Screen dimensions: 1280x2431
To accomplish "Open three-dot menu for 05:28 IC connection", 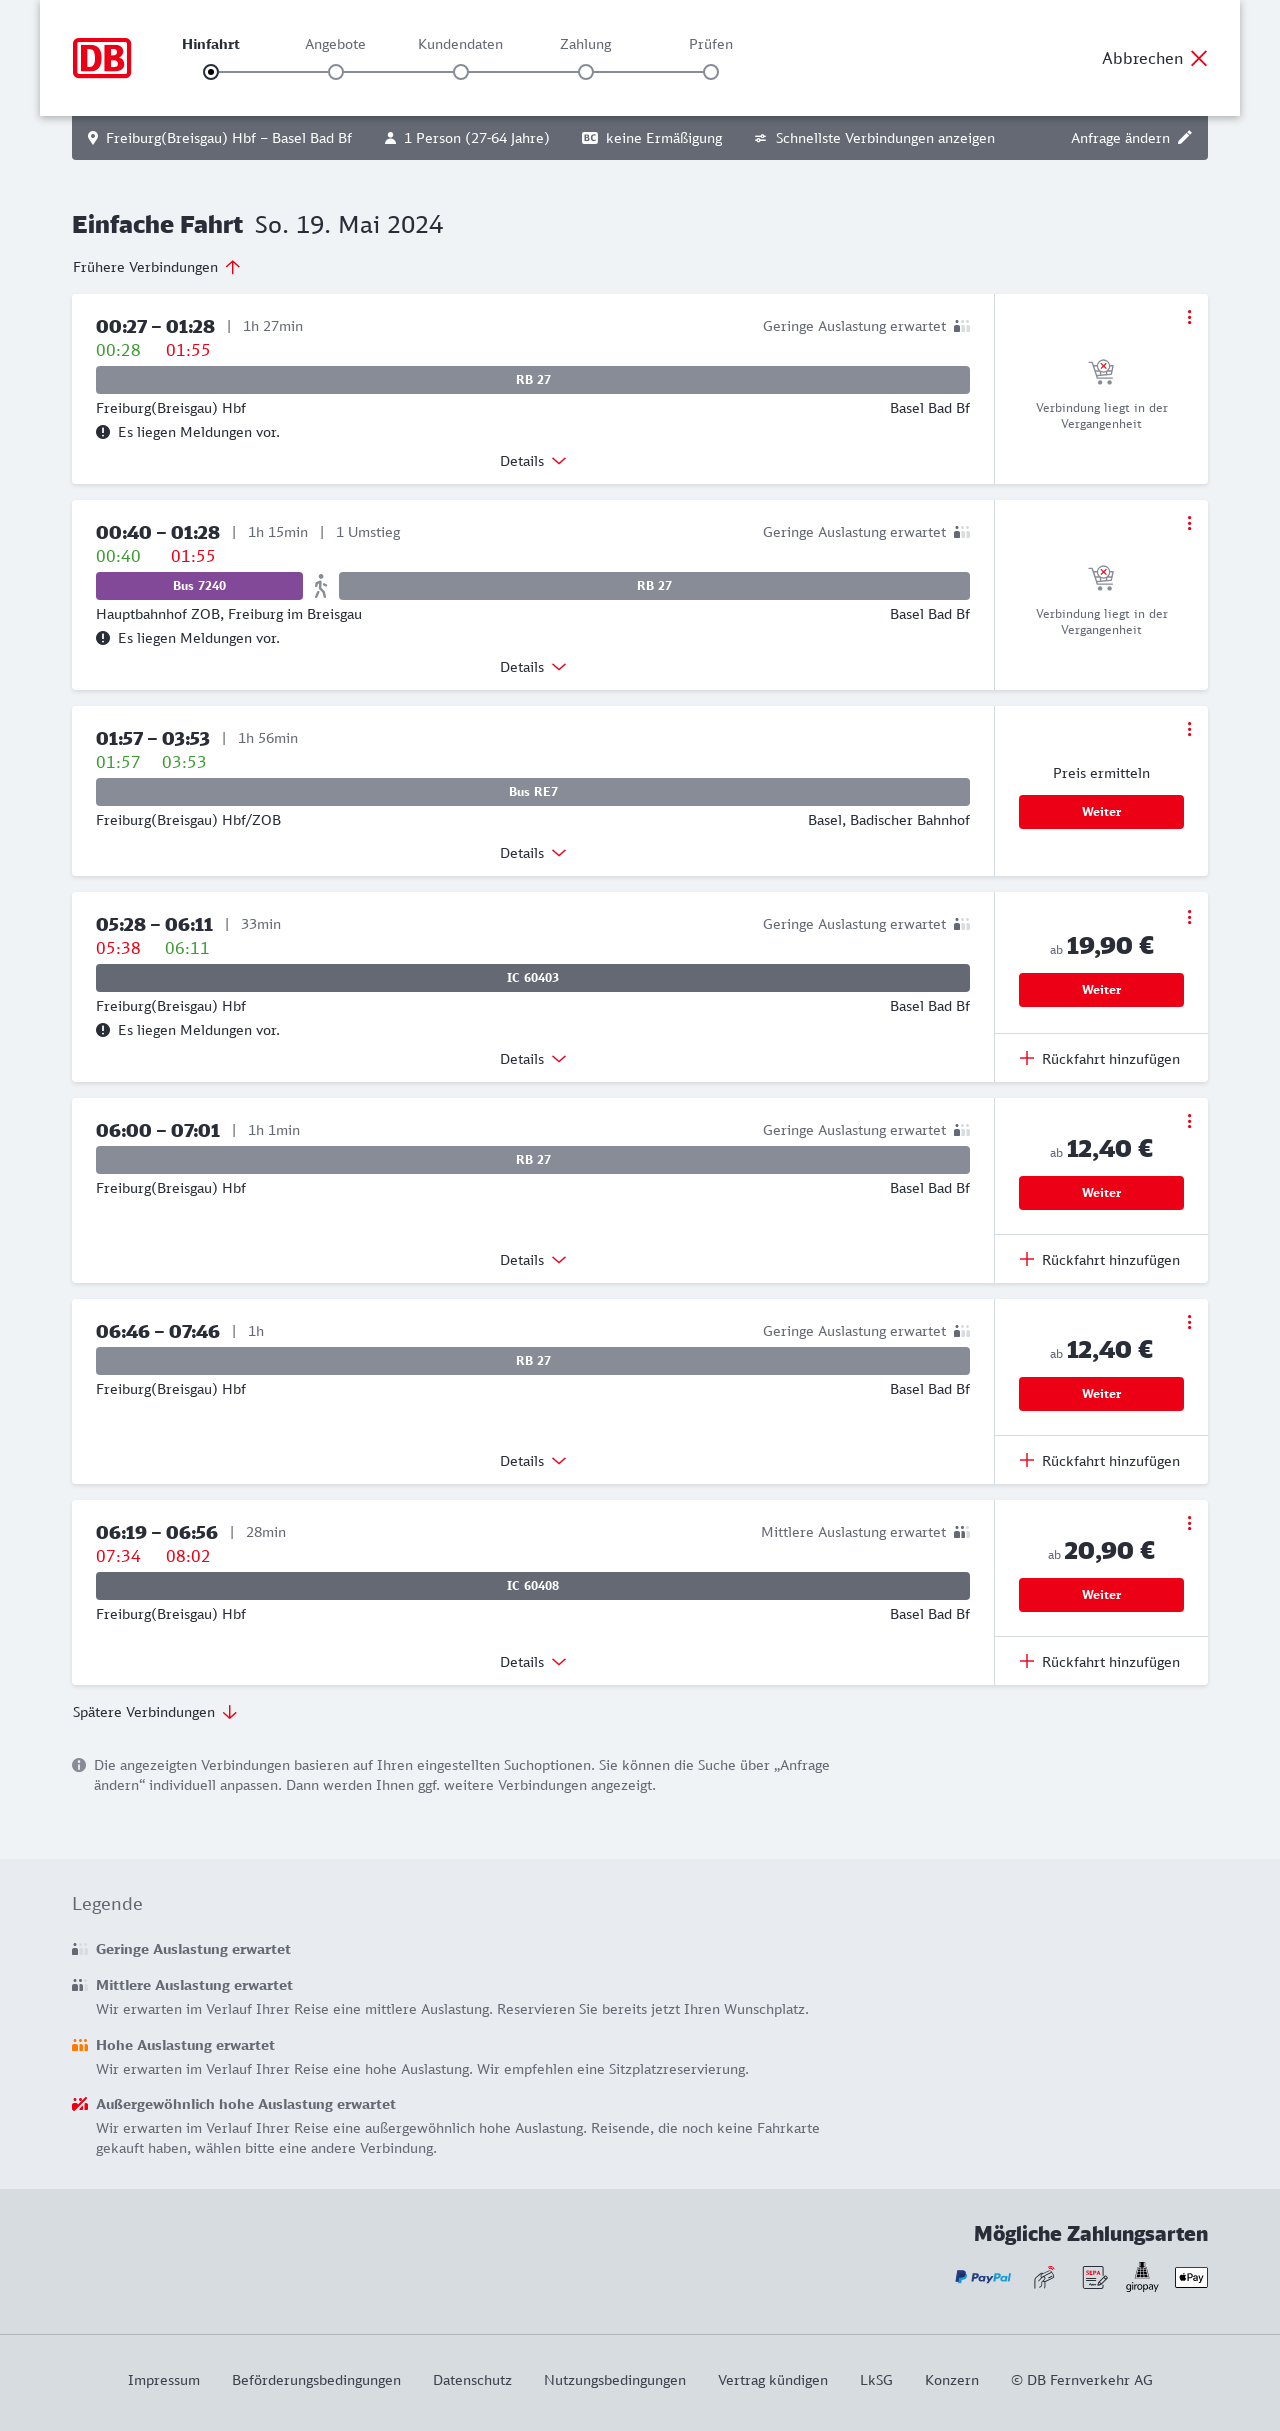I will pyautogui.click(x=1189, y=917).
